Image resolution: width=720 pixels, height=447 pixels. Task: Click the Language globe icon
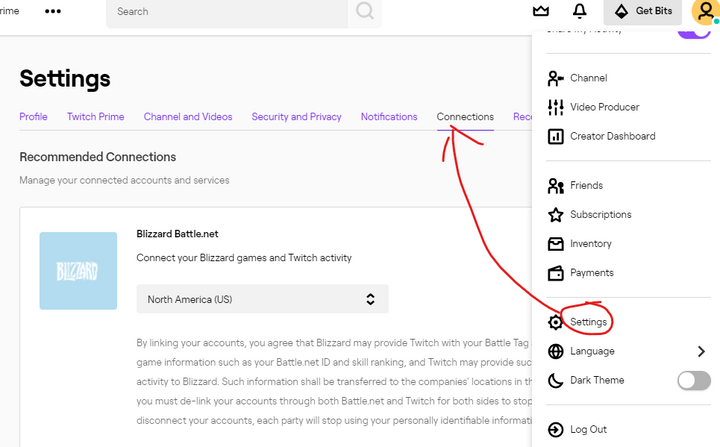point(556,351)
